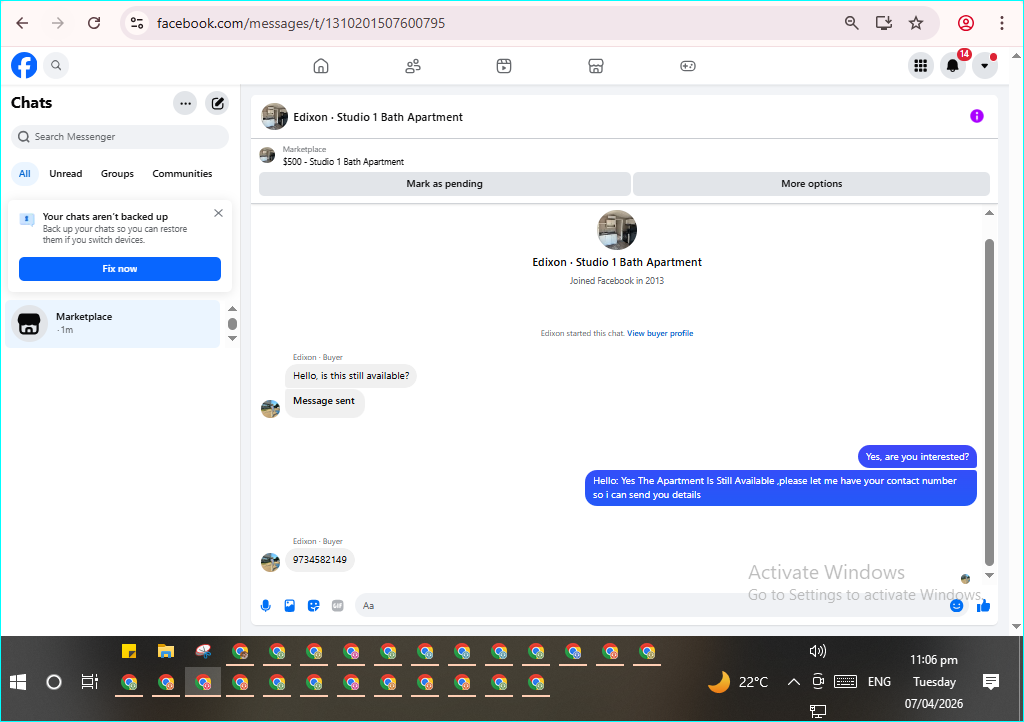The image size is (1024, 722).
Task: Open File Explorer in taskbar
Action: pos(166,651)
